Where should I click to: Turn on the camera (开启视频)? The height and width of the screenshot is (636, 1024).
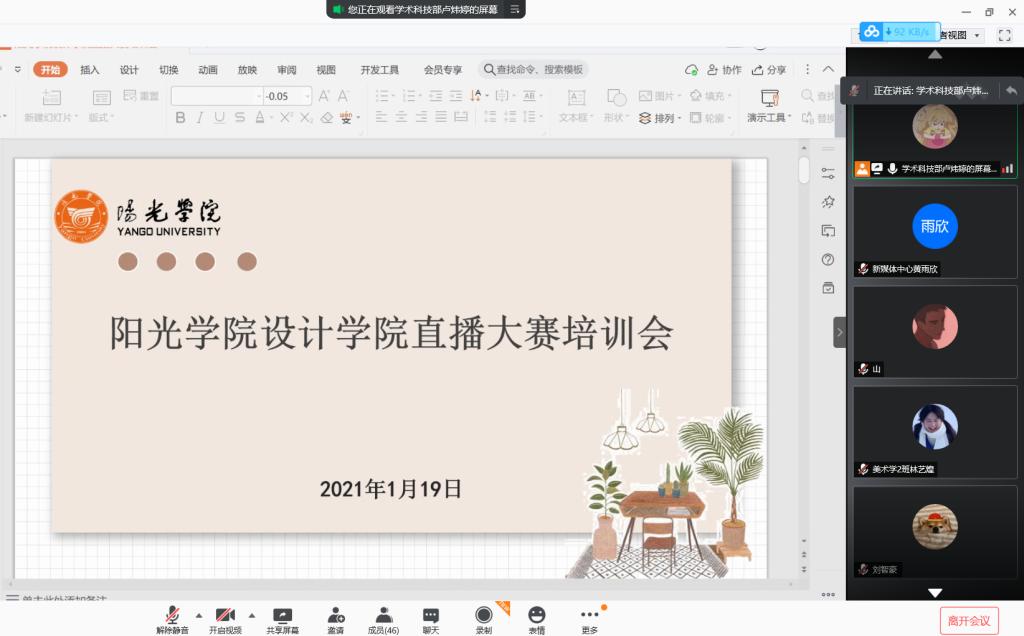tap(225, 617)
